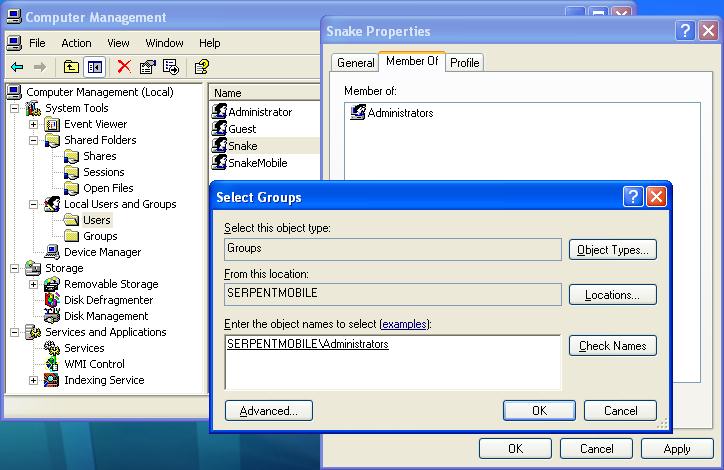Click the Check Names button
The height and width of the screenshot is (470, 724).
pos(612,346)
